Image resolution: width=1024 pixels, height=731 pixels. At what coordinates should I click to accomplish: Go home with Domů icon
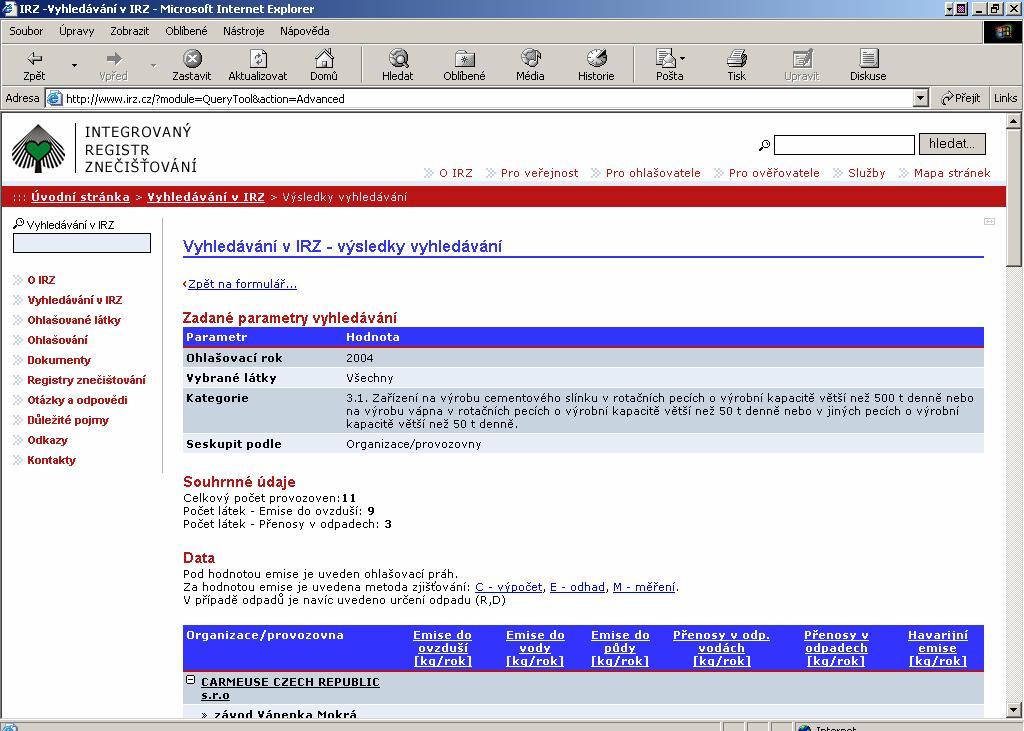(324, 59)
